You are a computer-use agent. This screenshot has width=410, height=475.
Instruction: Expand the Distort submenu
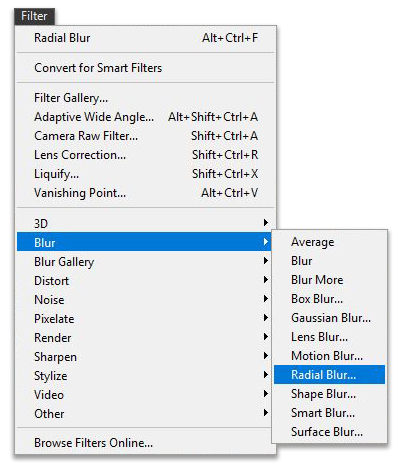pos(144,280)
